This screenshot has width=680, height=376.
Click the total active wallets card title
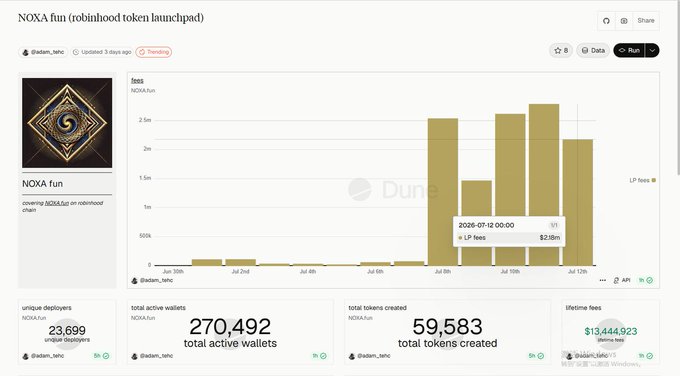tap(158, 307)
